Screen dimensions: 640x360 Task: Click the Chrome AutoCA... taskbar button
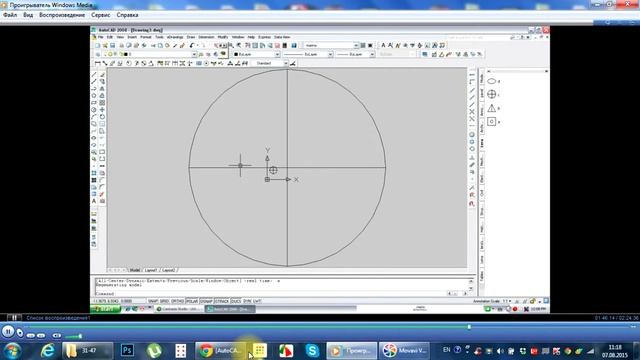coord(221,351)
